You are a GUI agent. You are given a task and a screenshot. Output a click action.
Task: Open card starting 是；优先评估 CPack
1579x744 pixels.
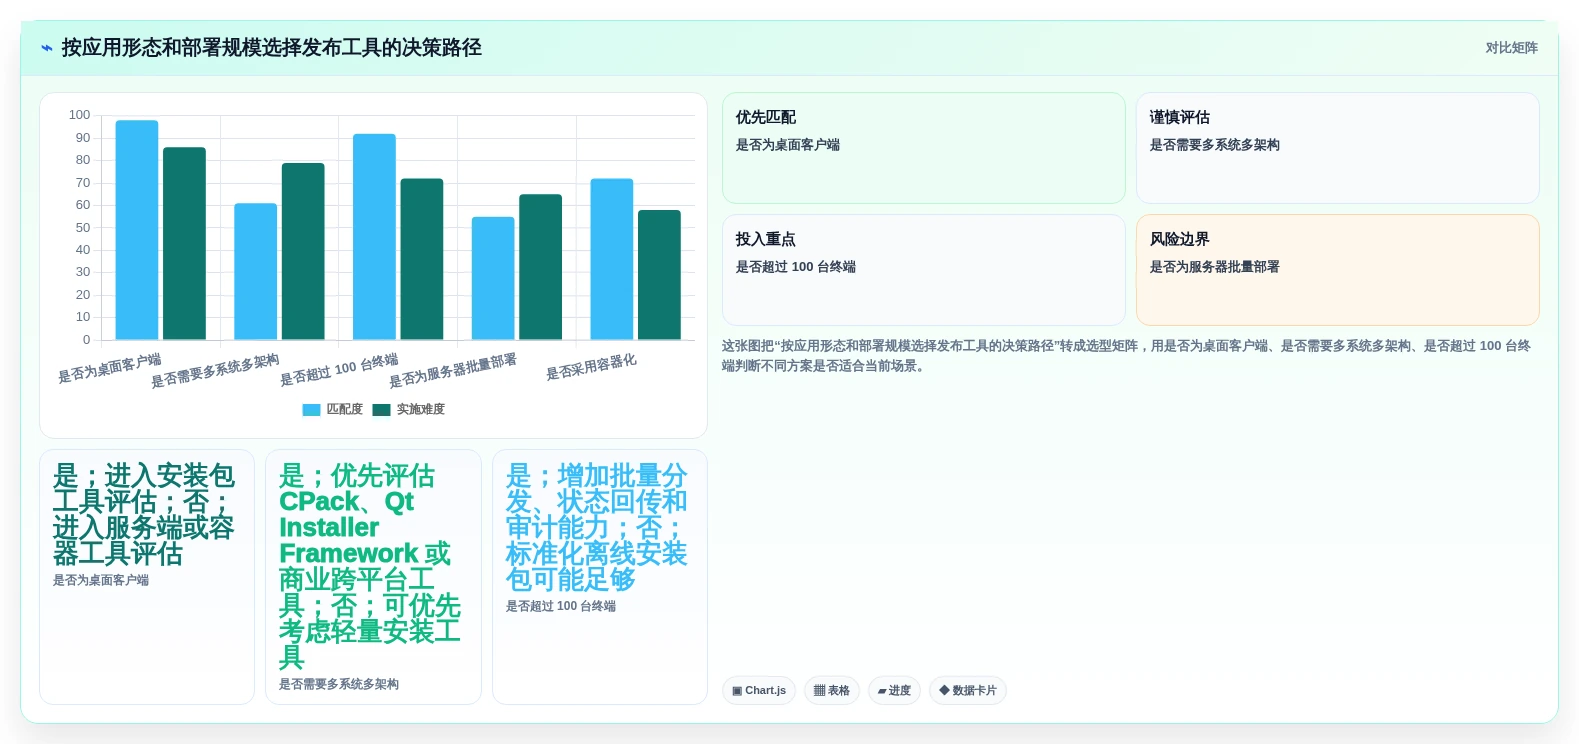373,577
